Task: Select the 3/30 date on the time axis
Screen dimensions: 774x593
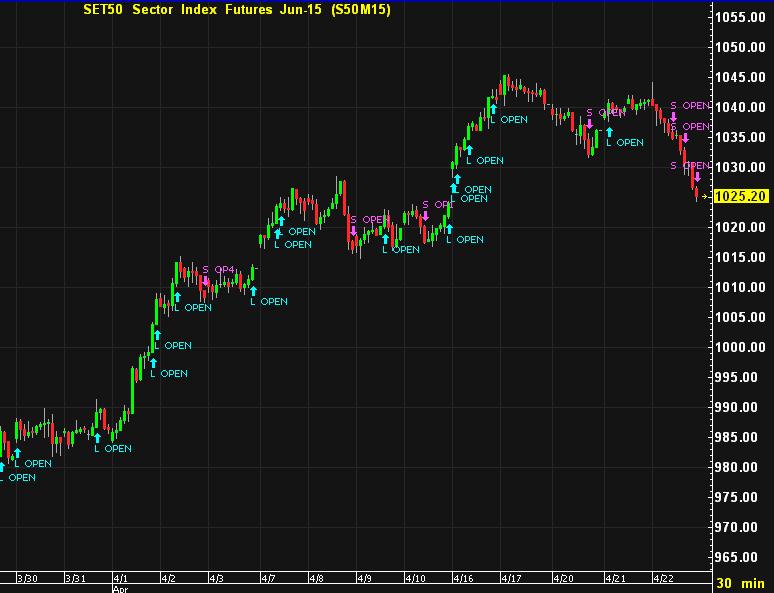Action: (30, 578)
